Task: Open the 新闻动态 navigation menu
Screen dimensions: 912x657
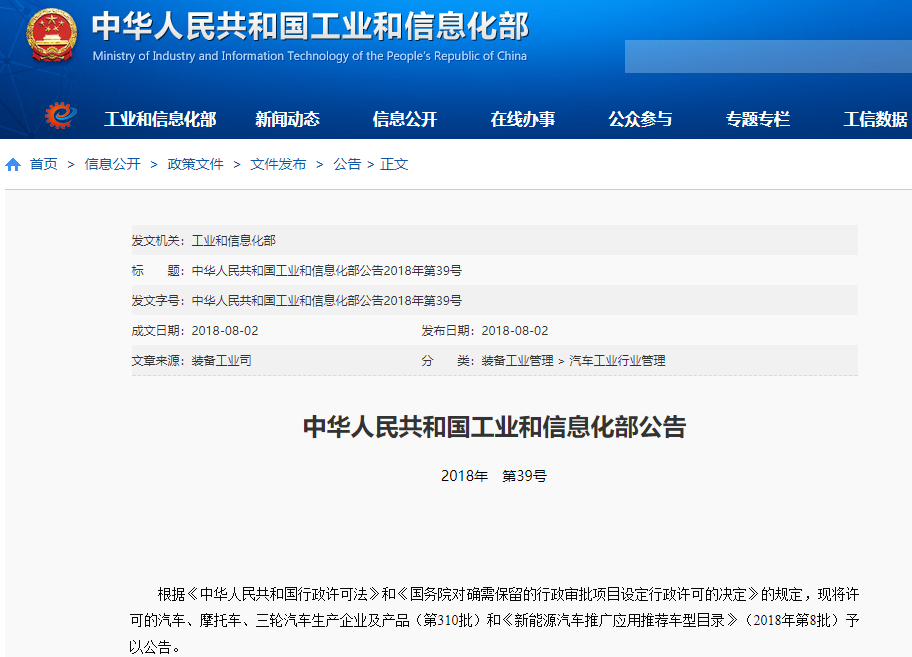Action: click(x=289, y=118)
